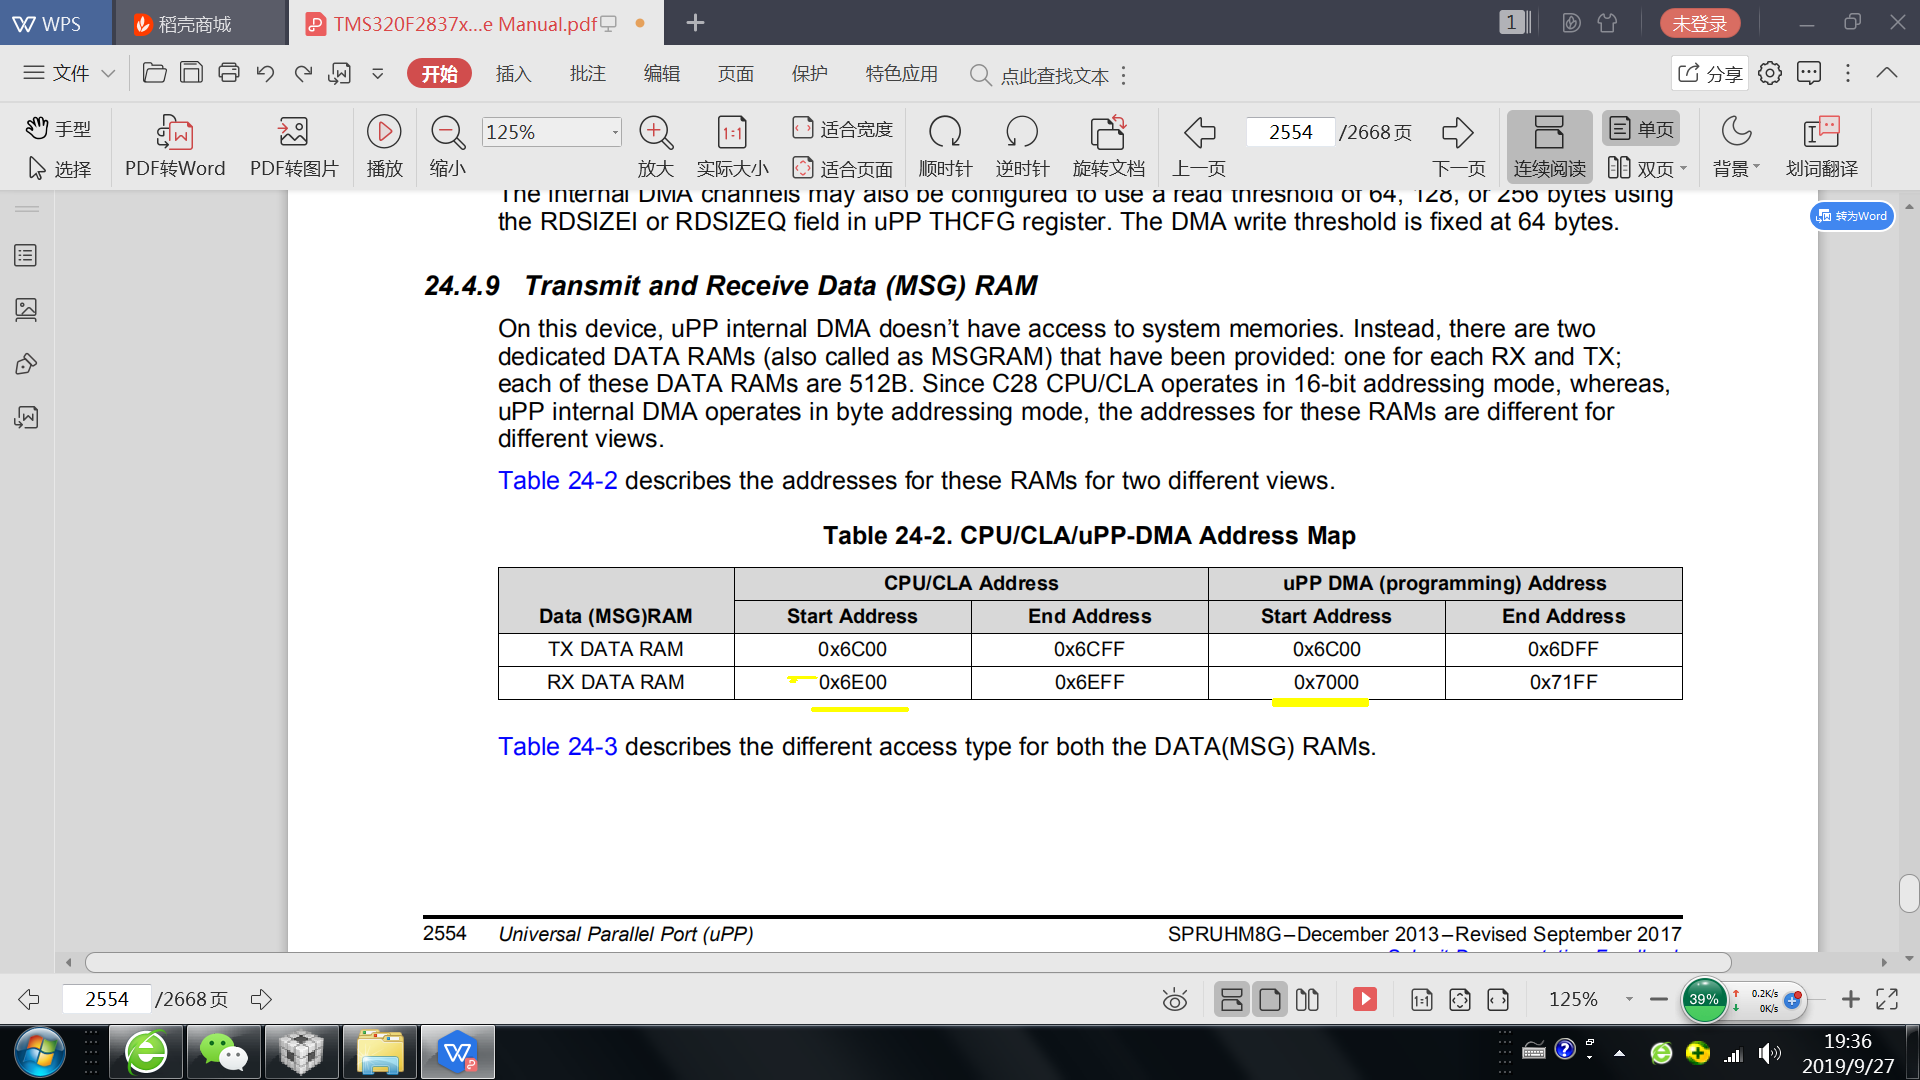Open bookmarks outline panel in left sidebar
Viewport: 1920px width, 1080px height.
[26, 256]
